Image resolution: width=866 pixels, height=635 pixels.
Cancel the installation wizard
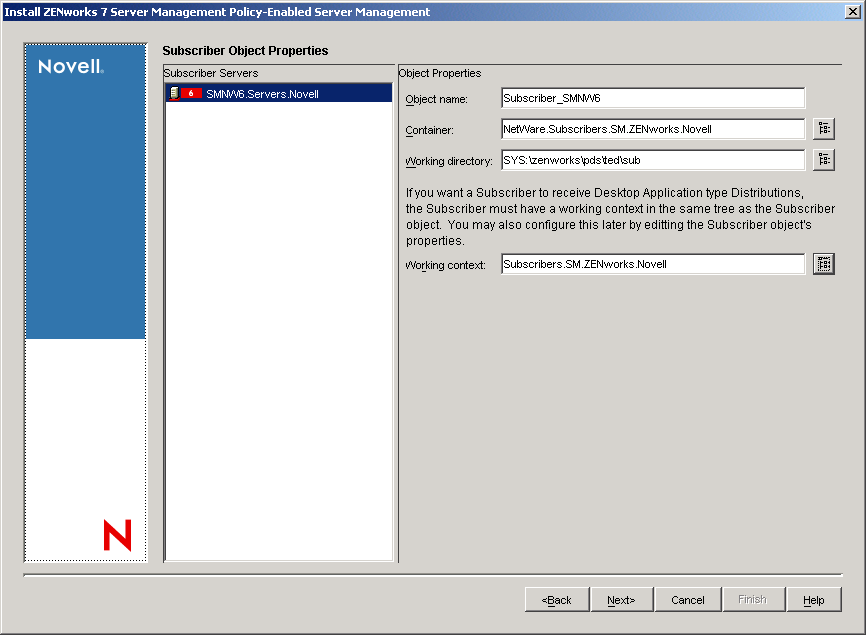(x=688, y=600)
